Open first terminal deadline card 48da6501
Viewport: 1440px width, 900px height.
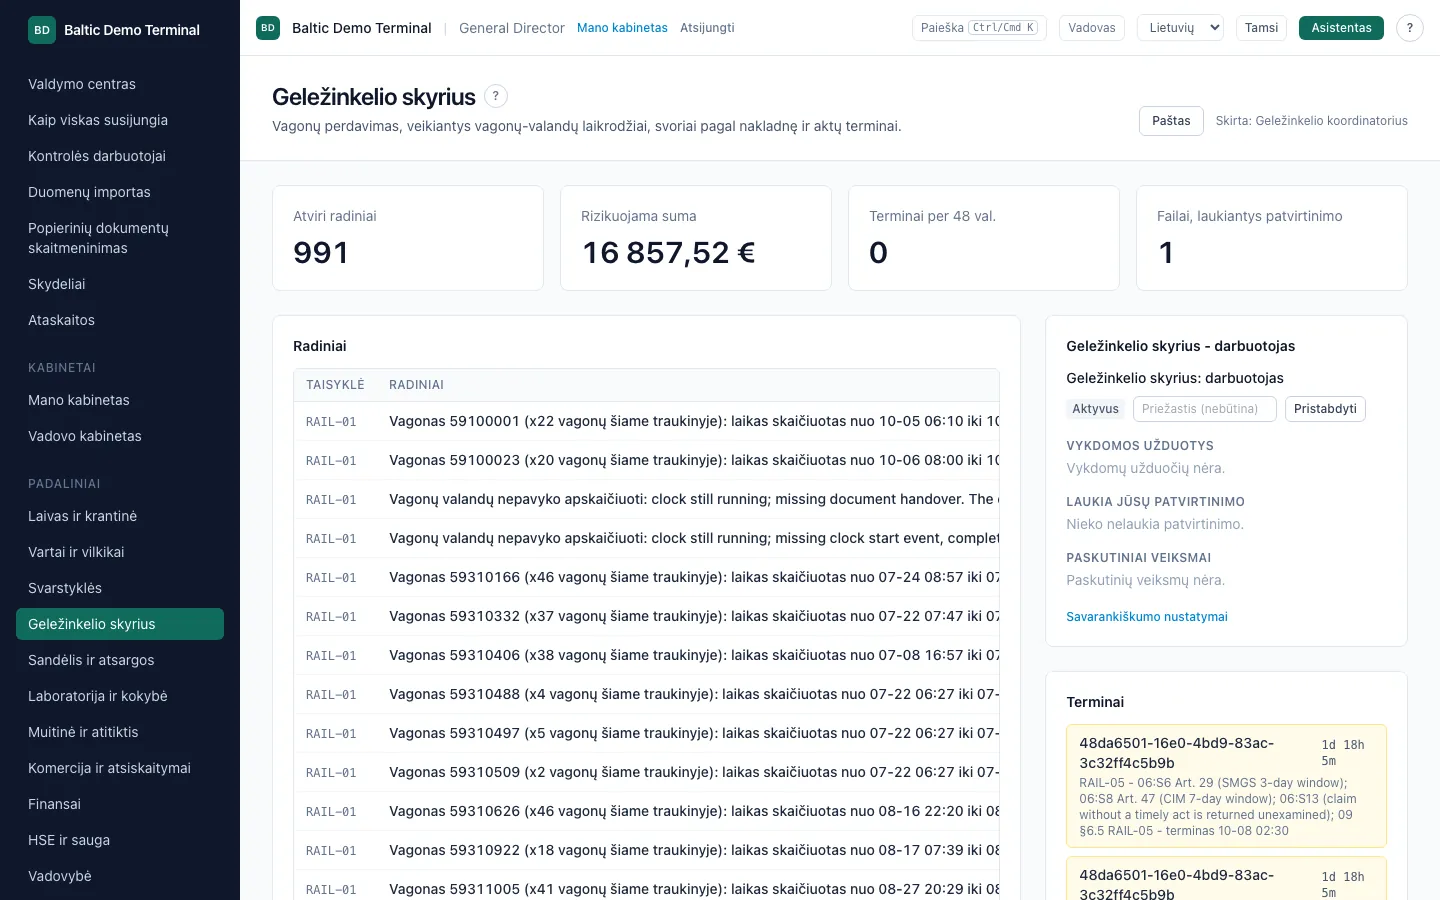tap(1226, 786)
